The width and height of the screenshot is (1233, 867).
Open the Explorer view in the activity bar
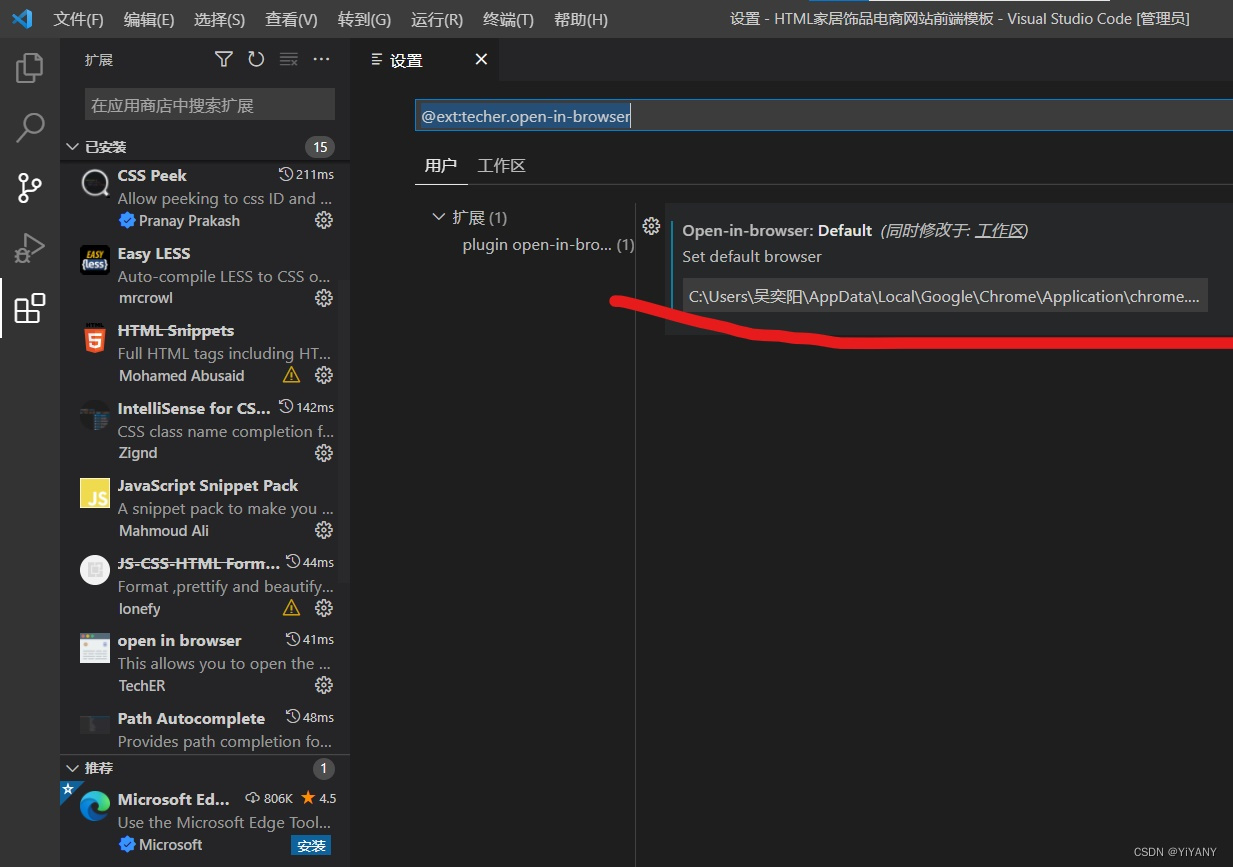(x=29, y=68)
